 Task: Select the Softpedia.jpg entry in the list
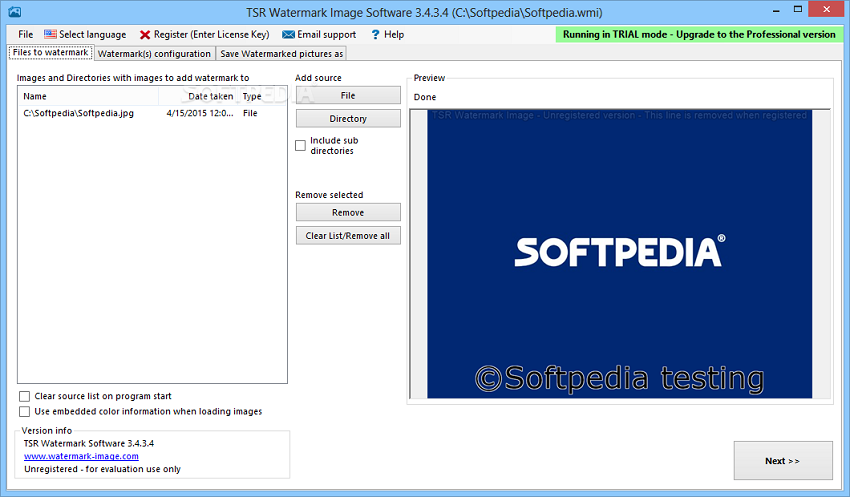click(x=78, y=113)
